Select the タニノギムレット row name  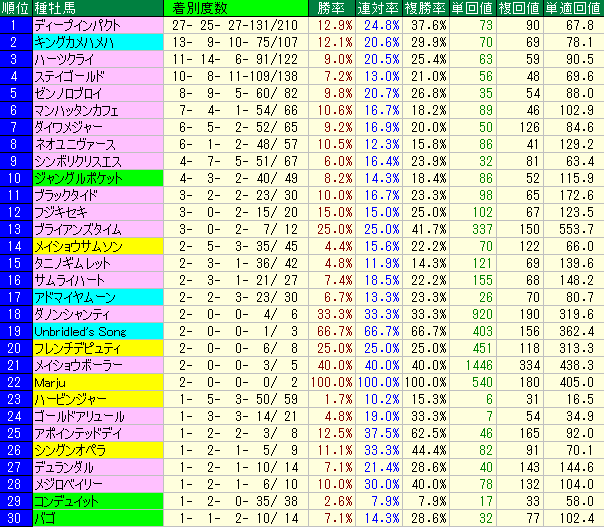point(72,263)
